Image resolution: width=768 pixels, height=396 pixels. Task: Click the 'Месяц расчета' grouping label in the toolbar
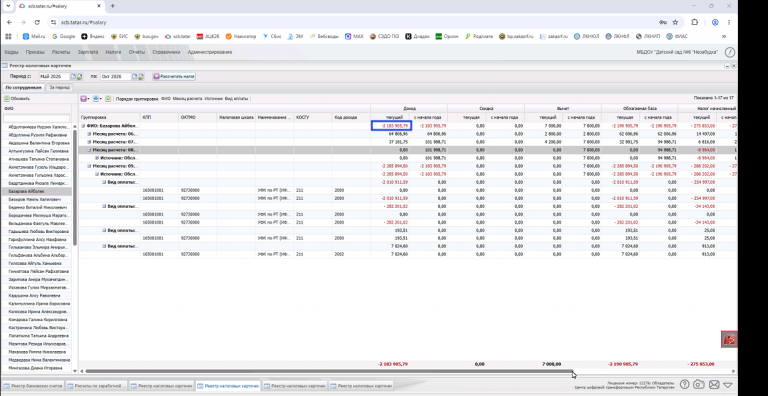[187, 99]
